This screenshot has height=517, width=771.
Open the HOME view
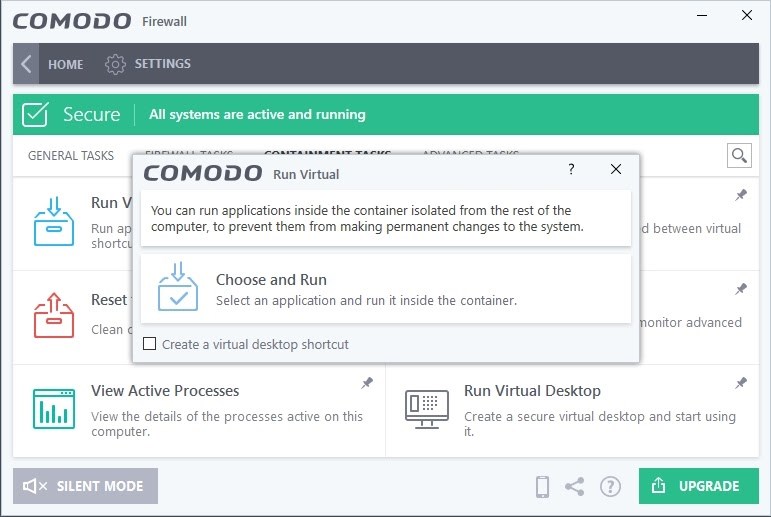pos(65,64)
